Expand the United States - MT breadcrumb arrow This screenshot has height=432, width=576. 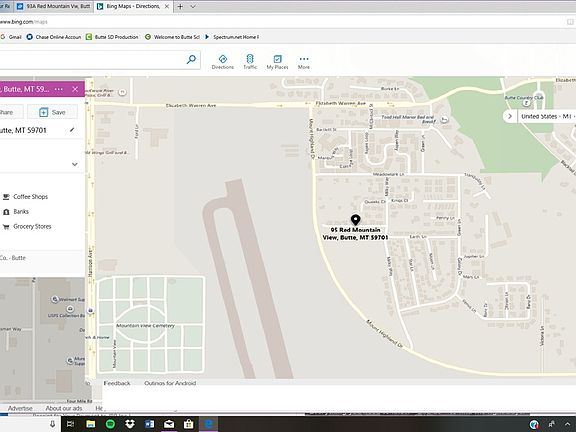510,116
